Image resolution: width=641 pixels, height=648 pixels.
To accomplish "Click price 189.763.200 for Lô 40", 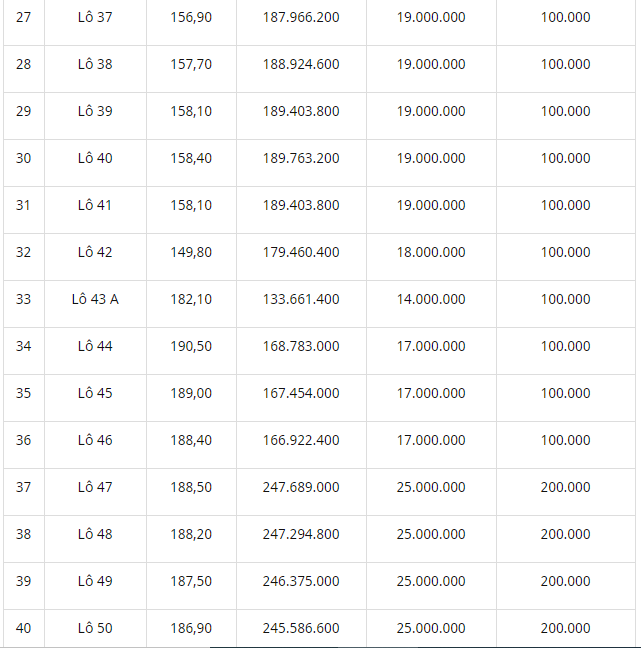I will pyautogui.click(x=301, y=158).
